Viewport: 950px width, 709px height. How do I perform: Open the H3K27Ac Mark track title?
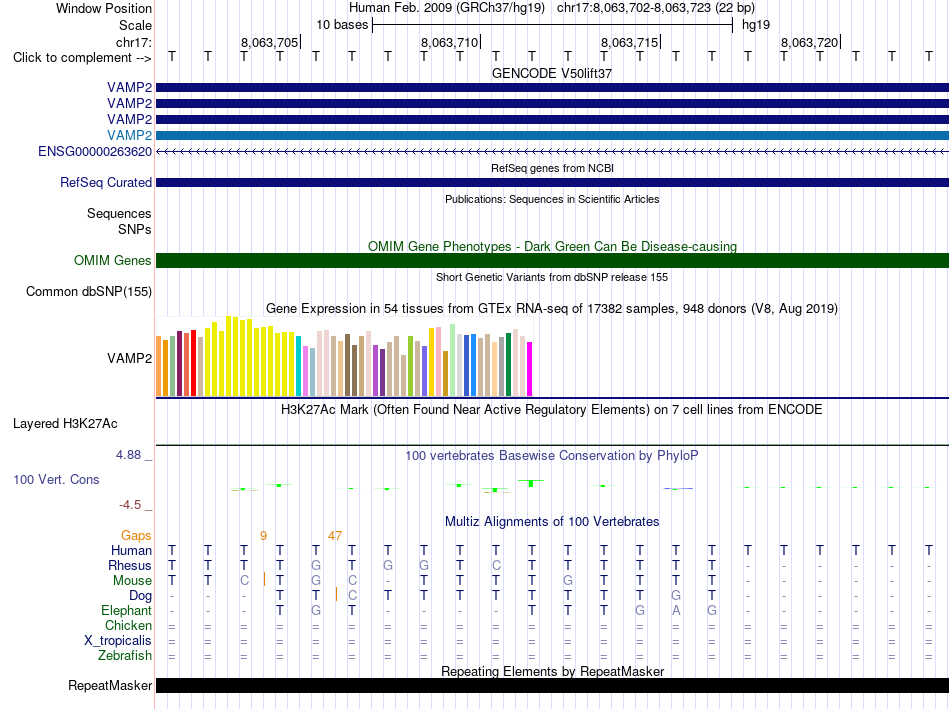[x=552, y=410]
